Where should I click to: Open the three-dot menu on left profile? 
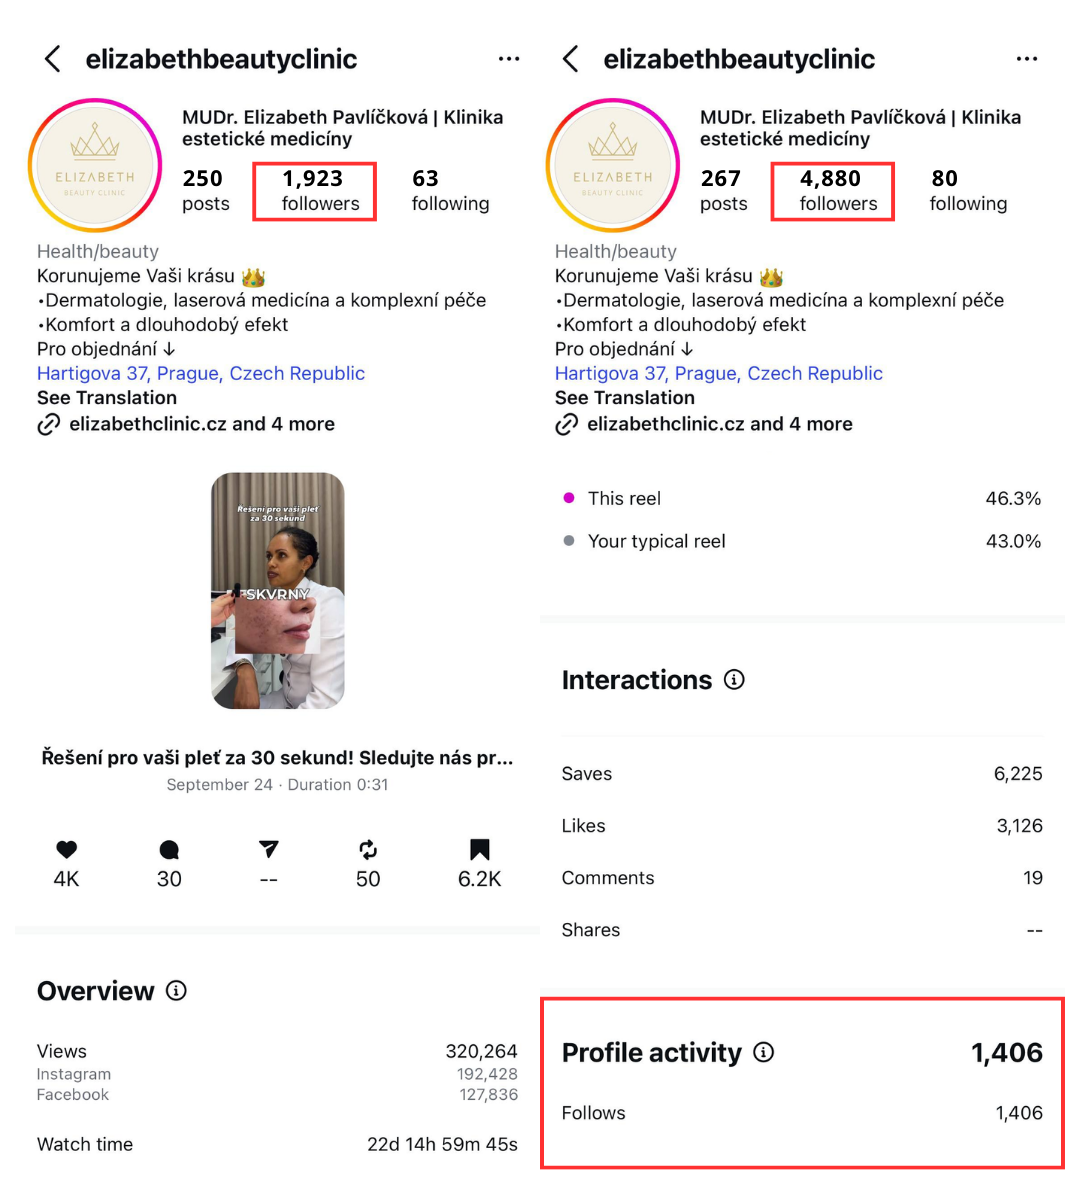coord(509,59)
